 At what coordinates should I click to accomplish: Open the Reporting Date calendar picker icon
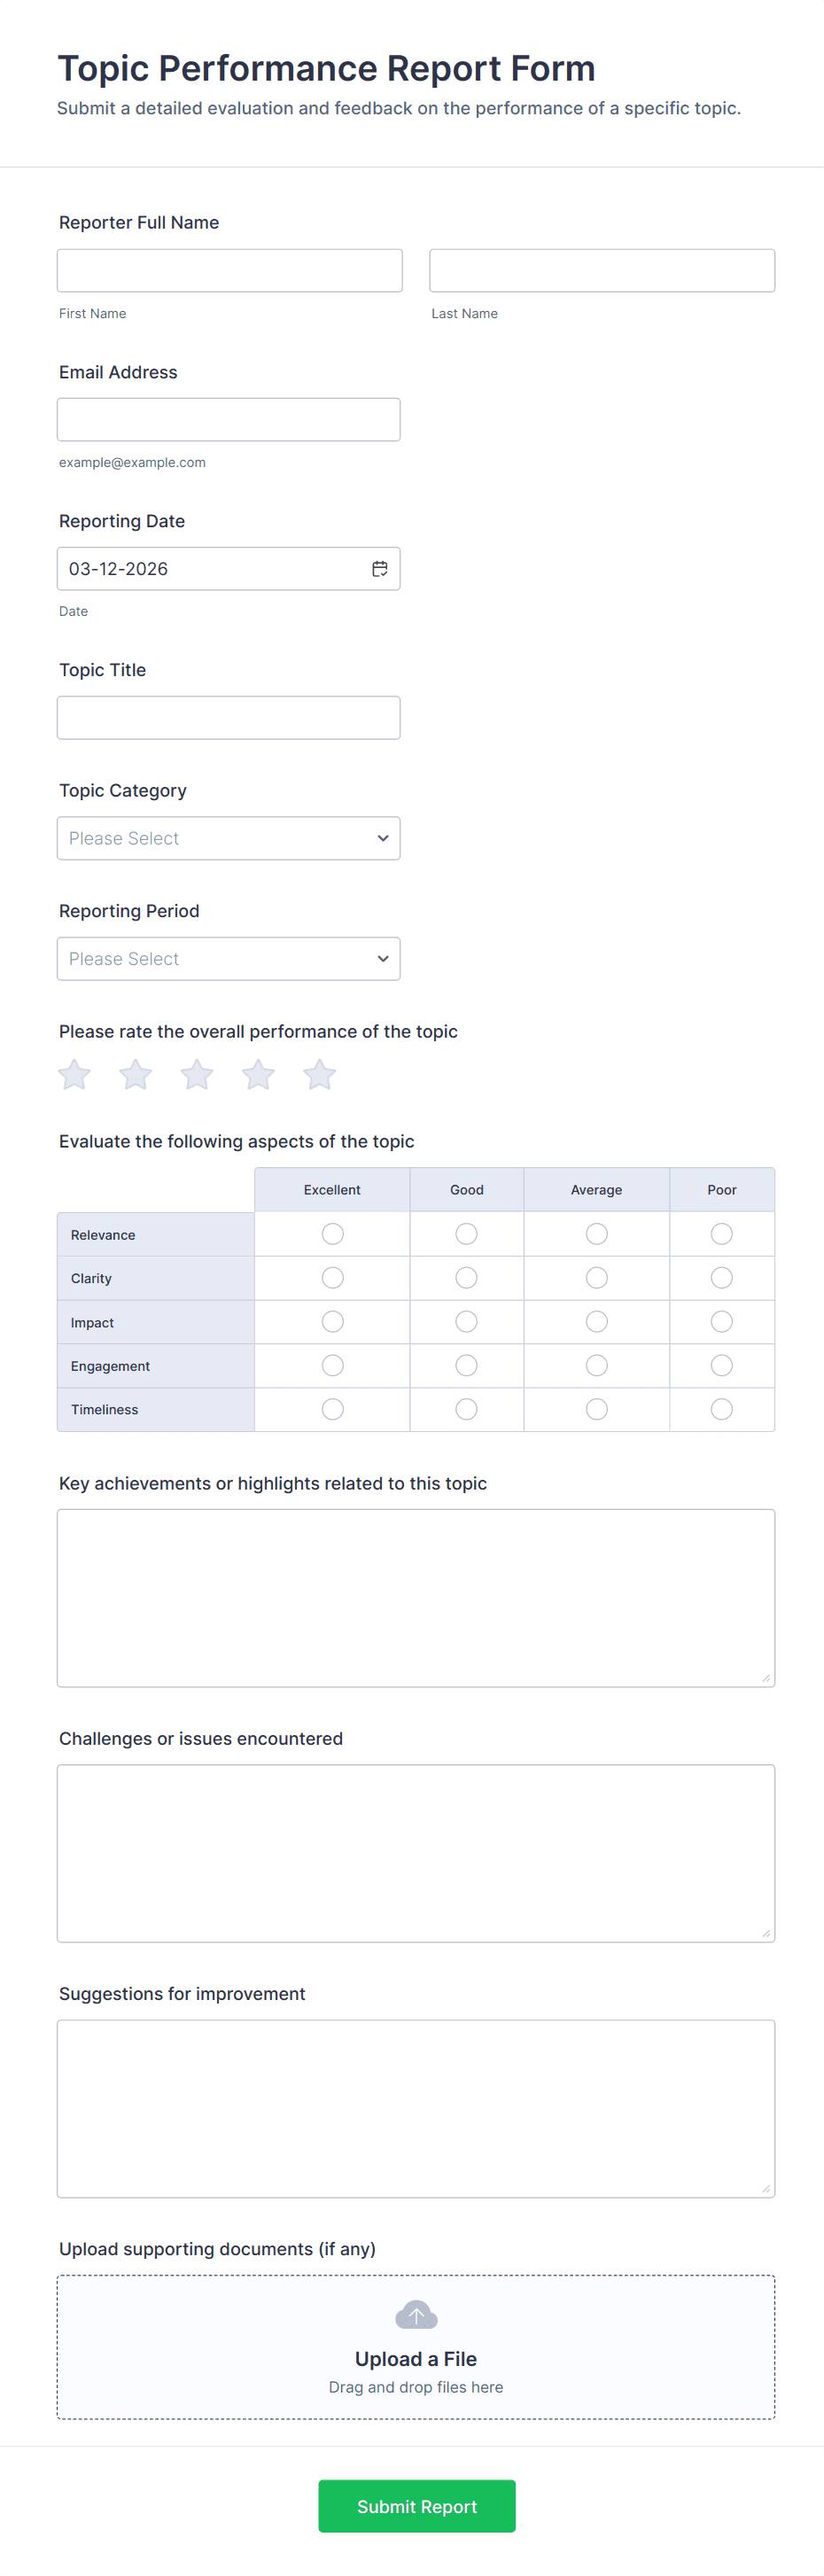click(380, 569)
